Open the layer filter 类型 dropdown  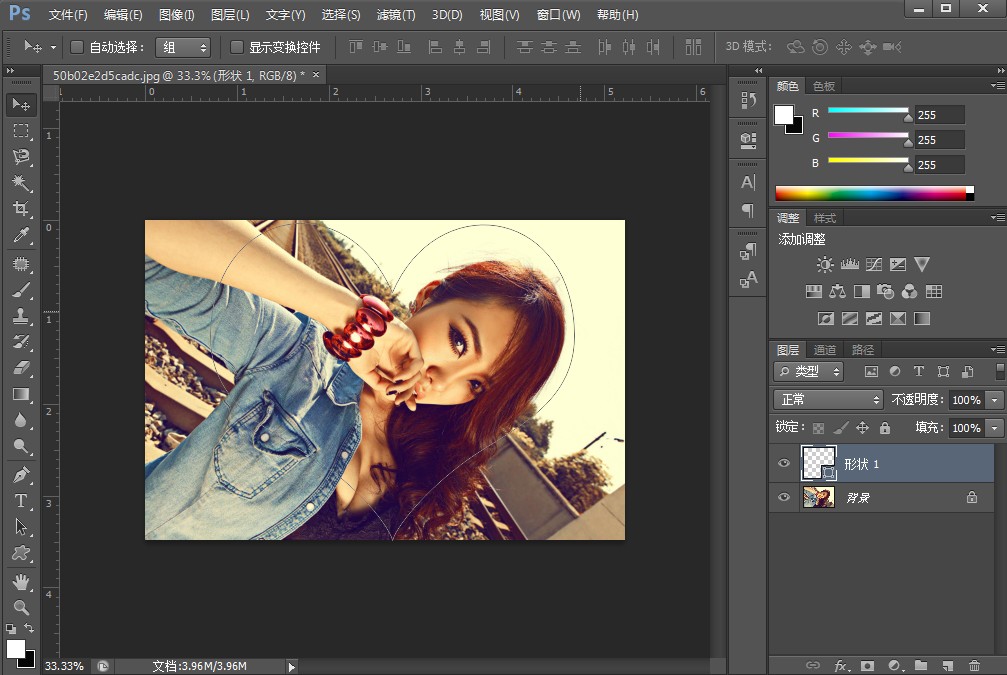pyautogui.click(x=809, y=371)
